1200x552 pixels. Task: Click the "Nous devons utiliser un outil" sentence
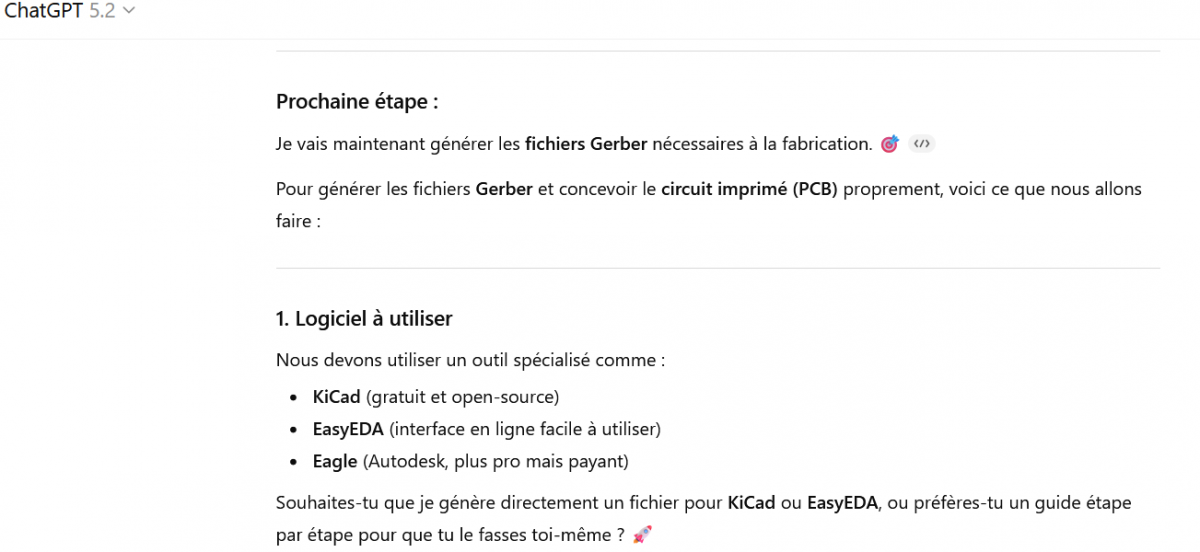470,360
